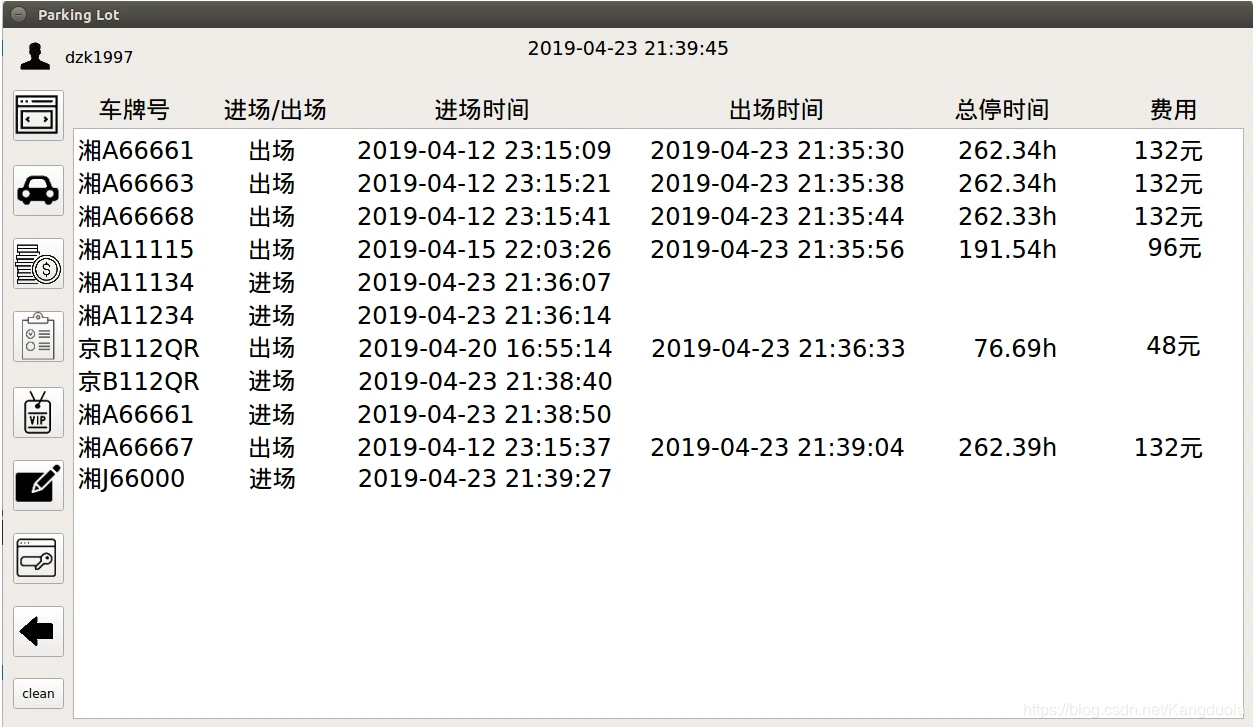Open the coins and dollar fee icon

click(x=38, y=263)
